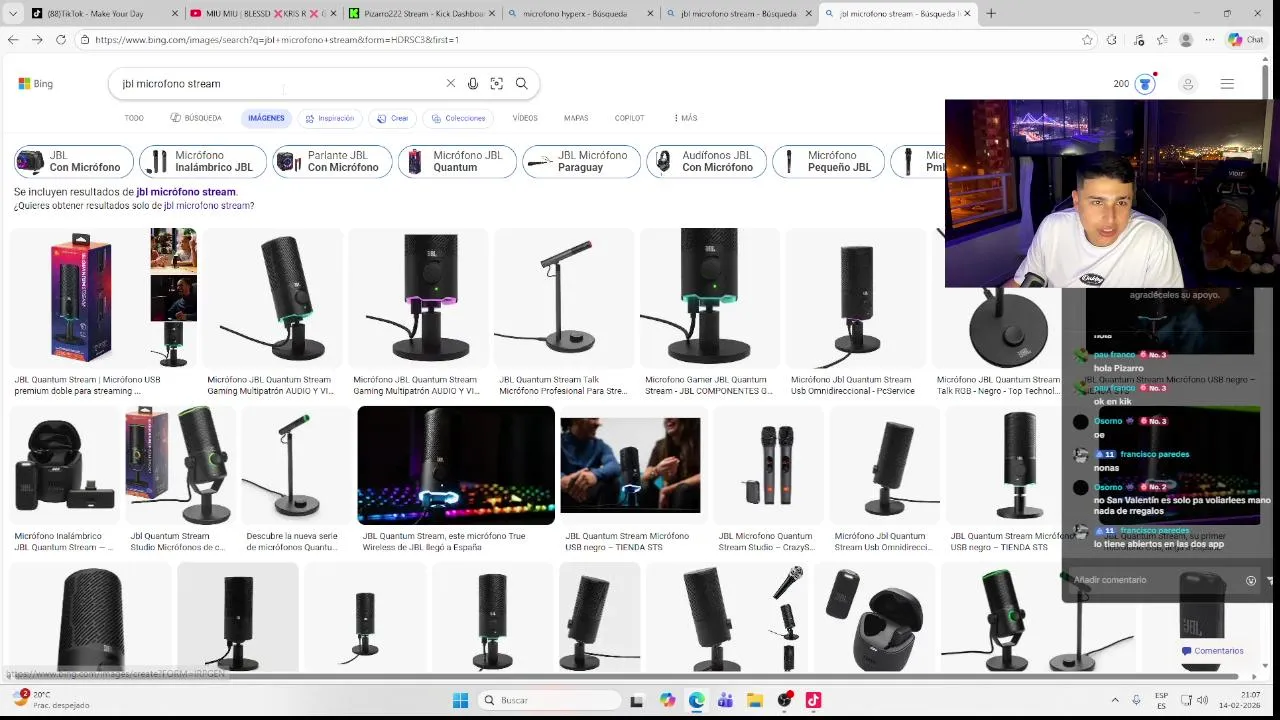Open the browser profile avatar in toolbar
The image size is (1280, 720).
click(x=1186, y=40)
